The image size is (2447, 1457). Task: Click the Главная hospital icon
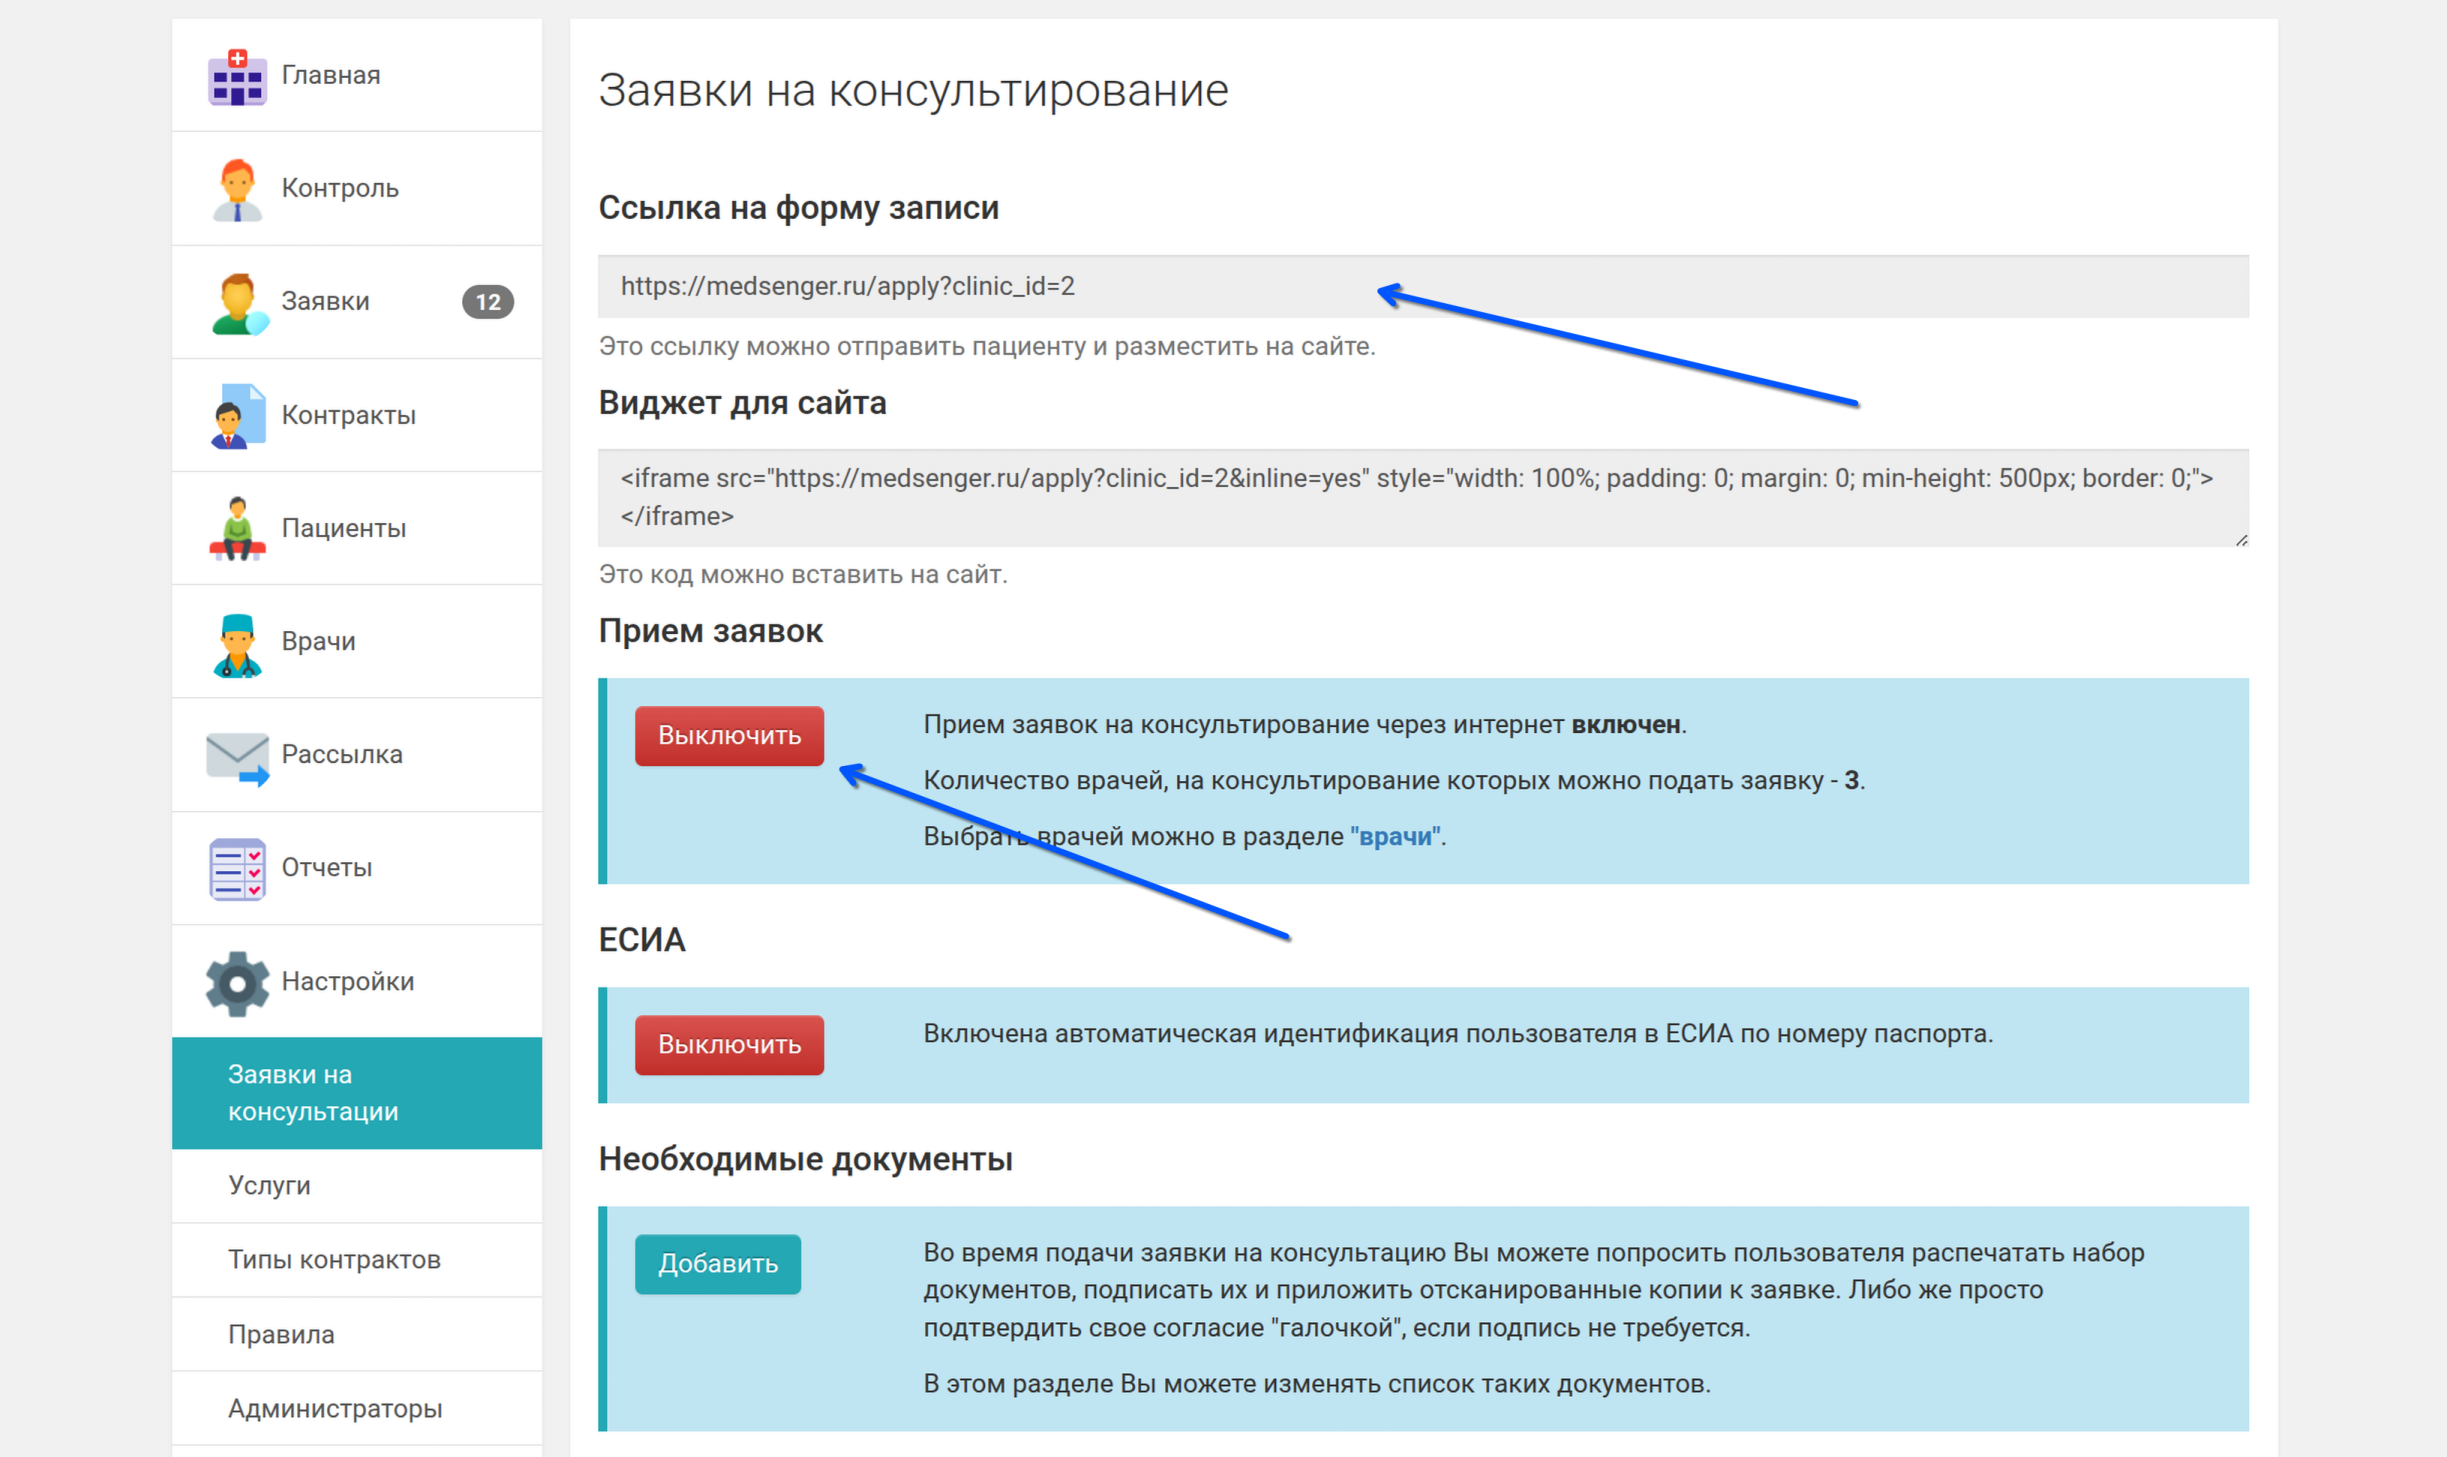[236, 76]
